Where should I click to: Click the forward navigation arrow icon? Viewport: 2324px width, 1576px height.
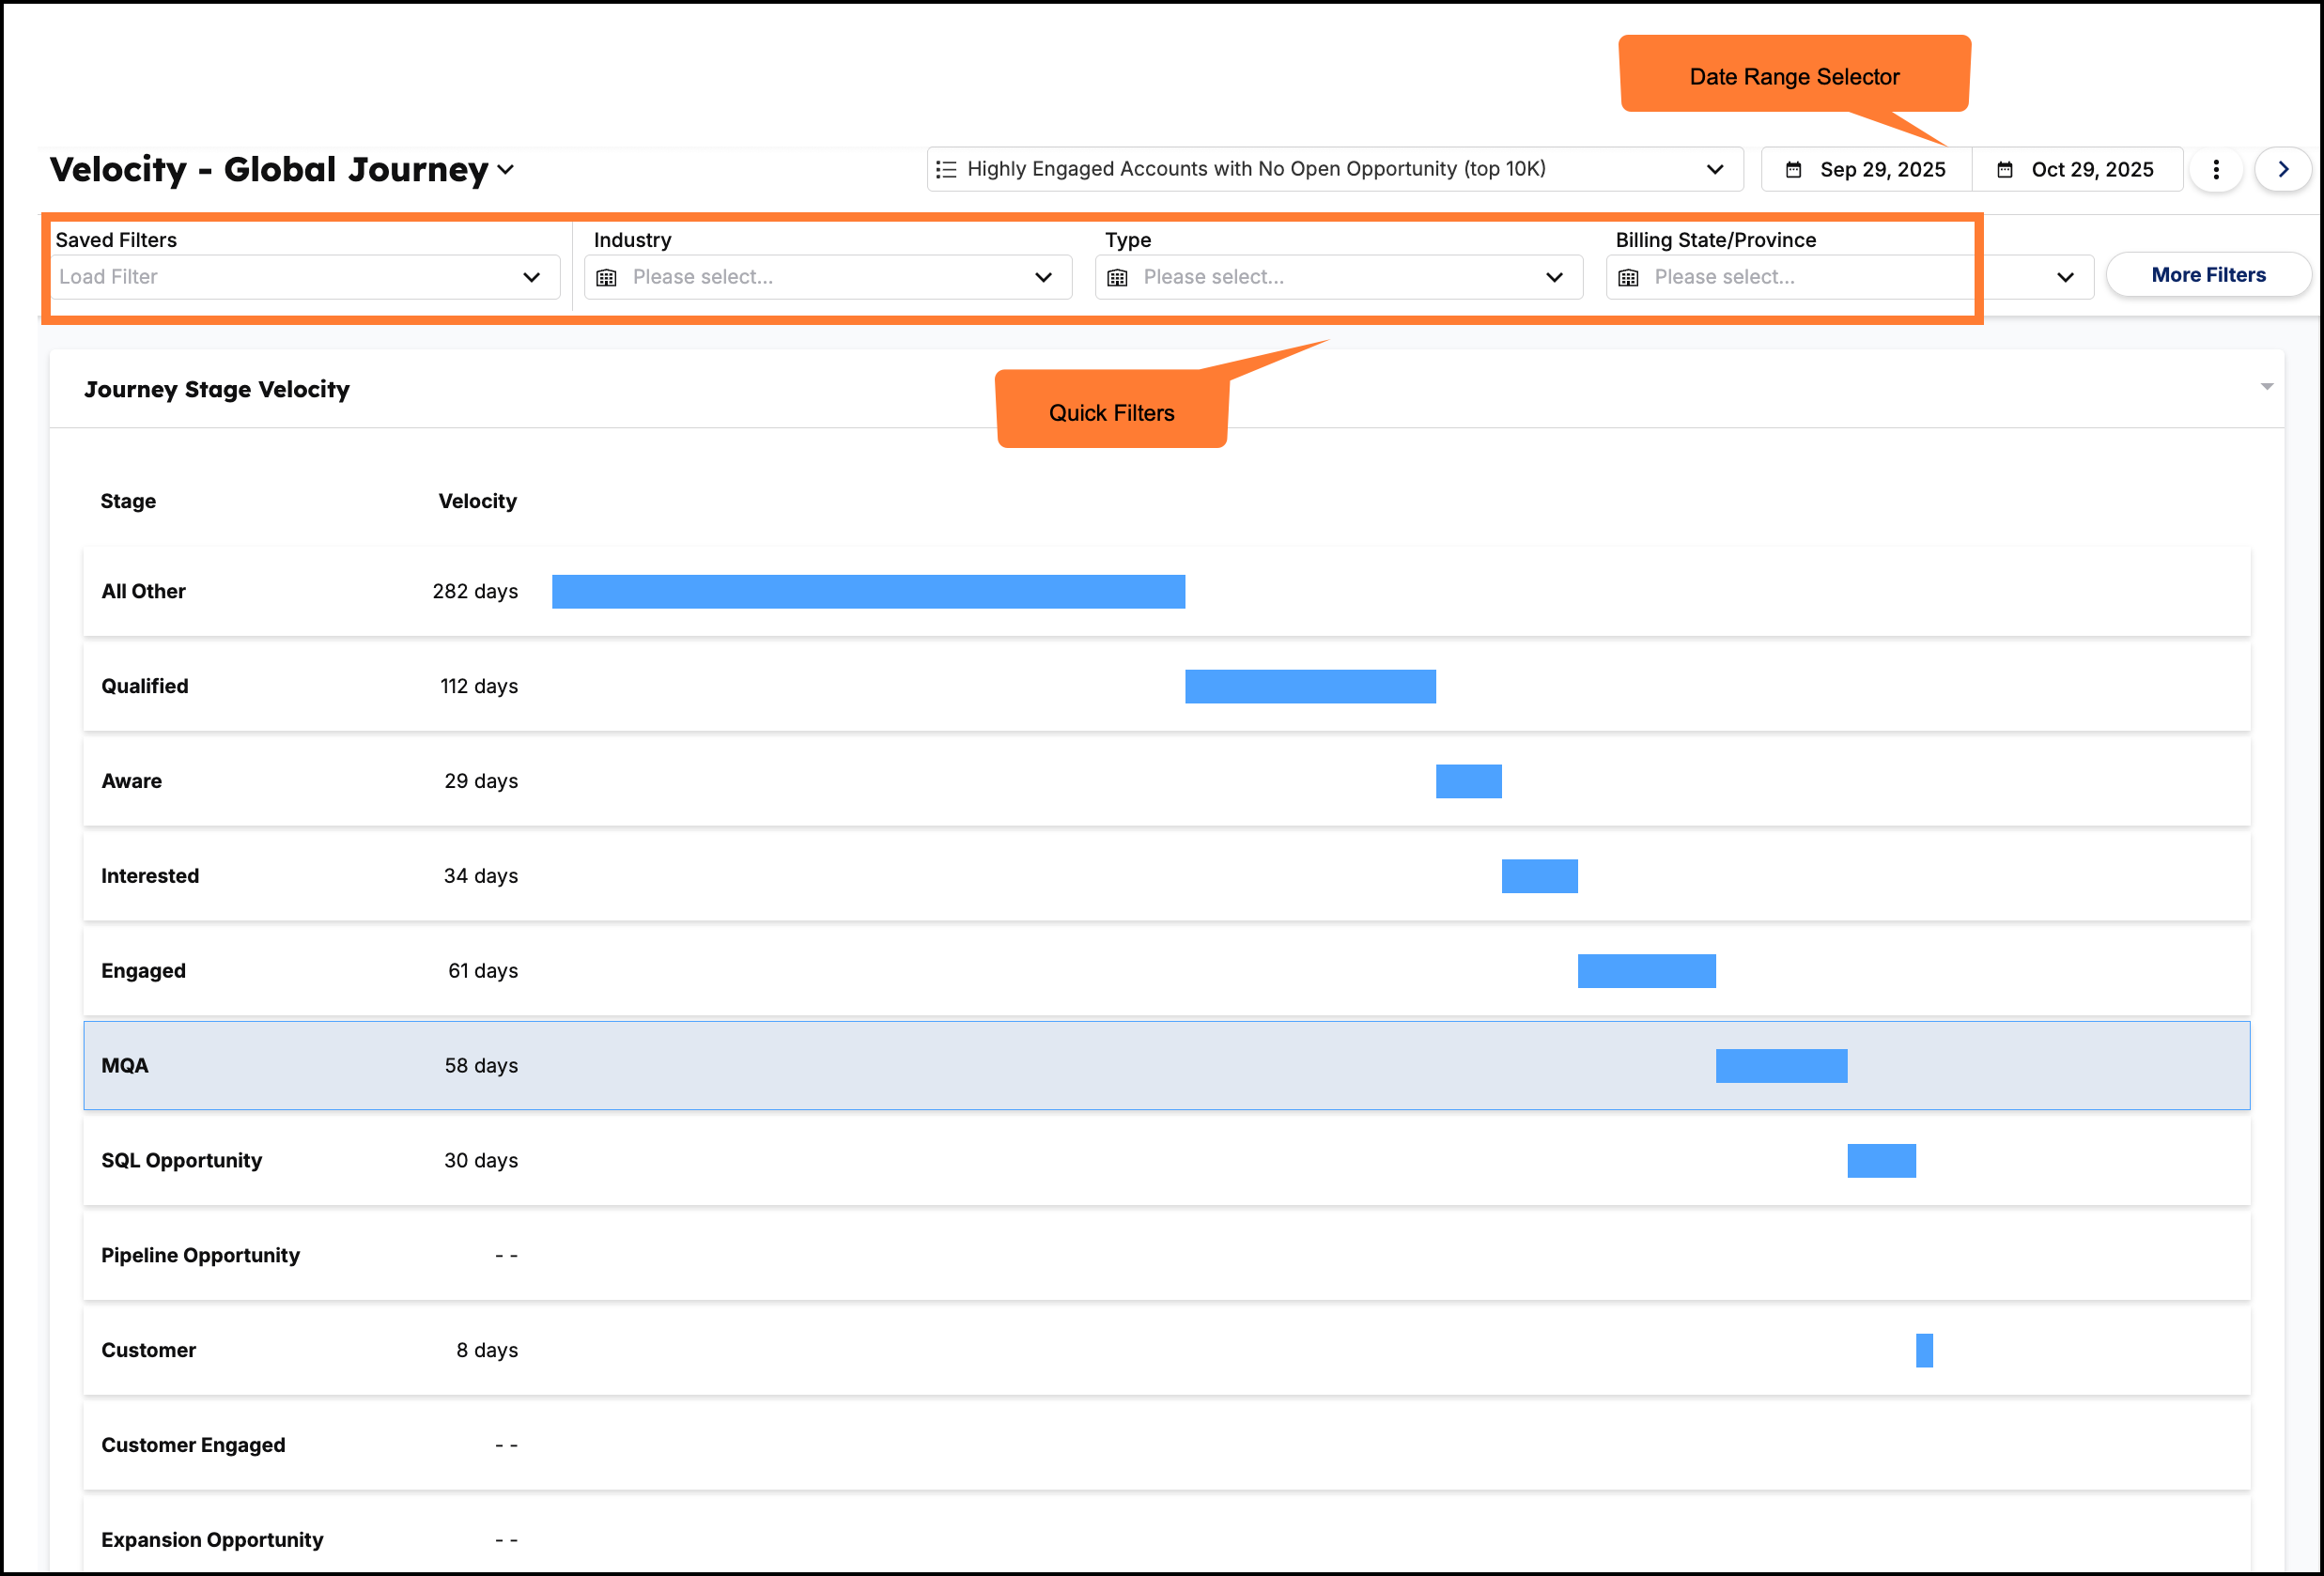pyautogui.click(x=2283, y=169)
